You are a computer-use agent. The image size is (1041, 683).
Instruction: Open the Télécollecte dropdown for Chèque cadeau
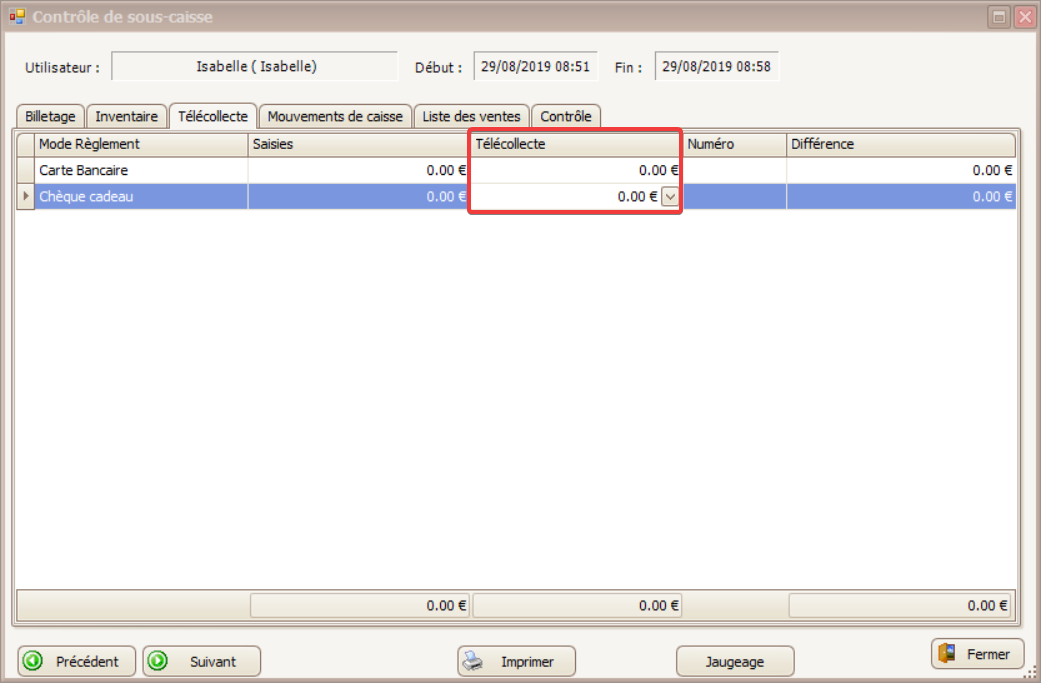tap(670, 196)
